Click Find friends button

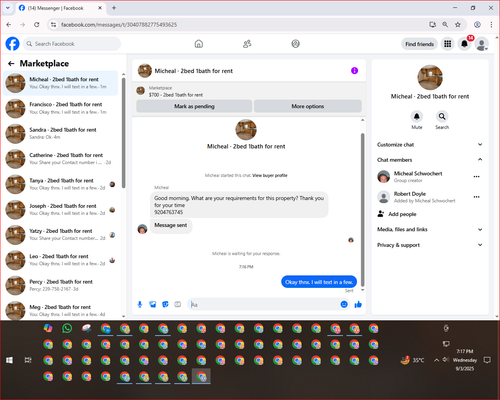pos(419,44)
